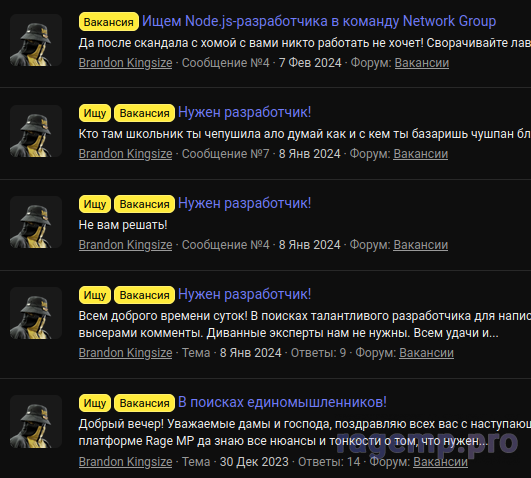The height and width of the screenshot is (478, 531).
Task: Click Вакансия tag before В поисках единомышленников!
Action: 145,403
